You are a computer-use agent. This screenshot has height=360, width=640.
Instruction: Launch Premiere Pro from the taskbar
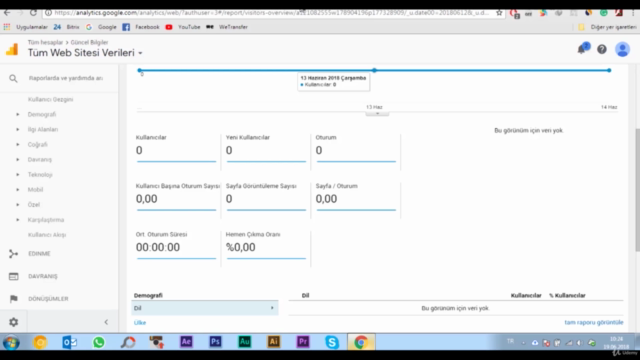click(x=303, y=342)
